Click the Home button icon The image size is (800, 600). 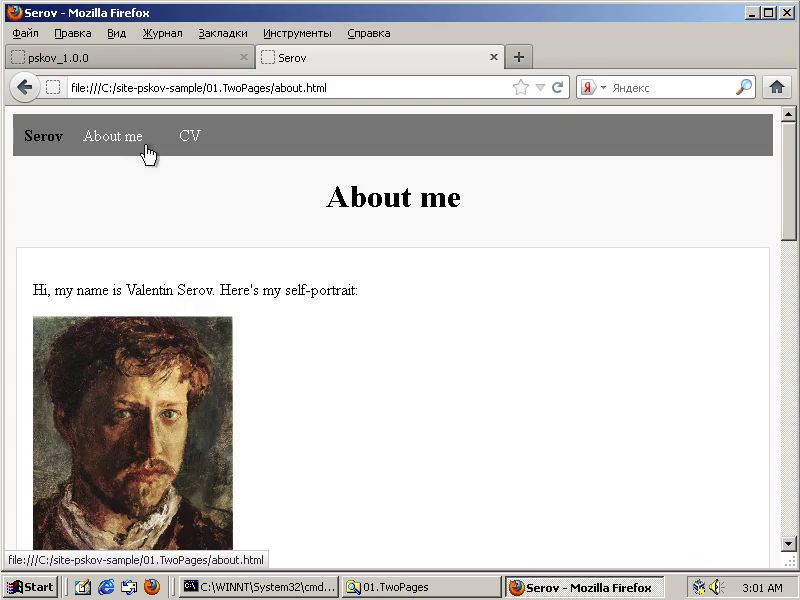tap(777, 88)
